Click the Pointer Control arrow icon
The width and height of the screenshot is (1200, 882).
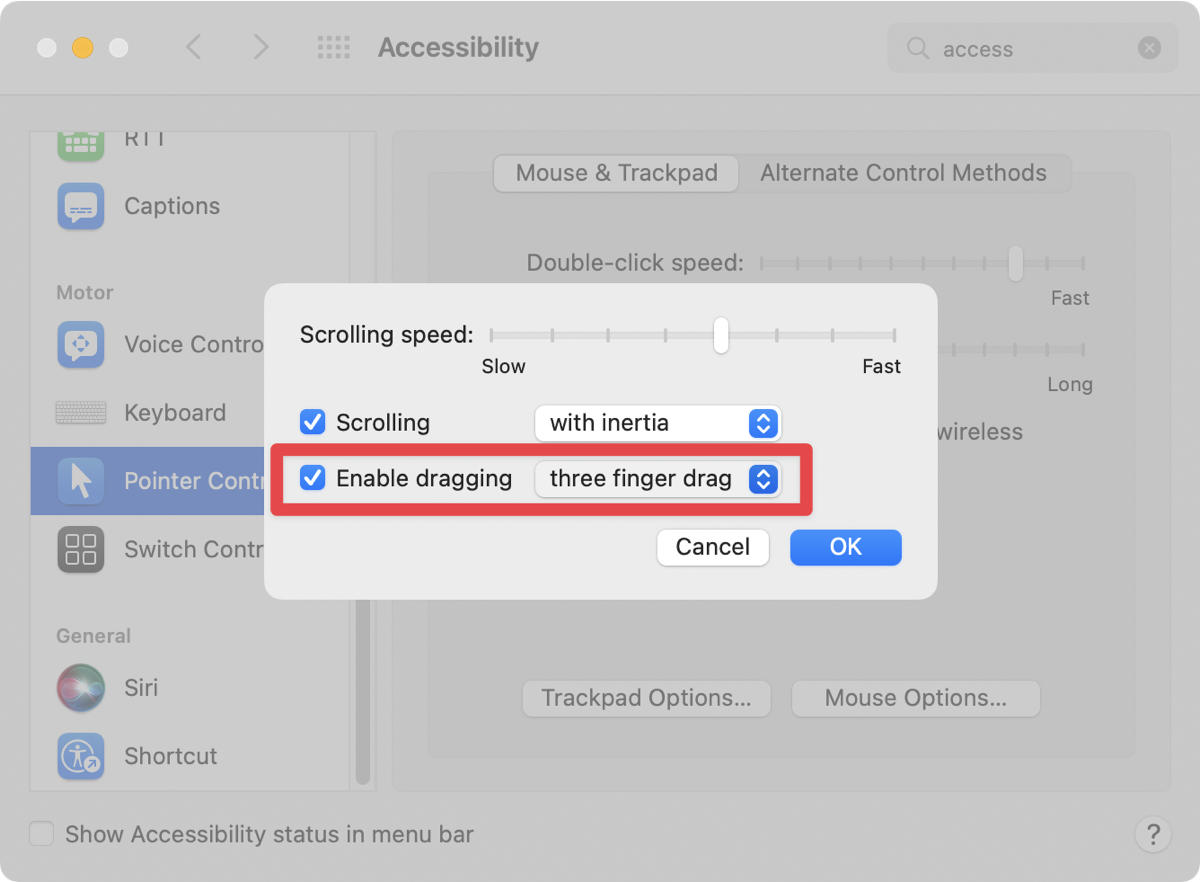[81, 481]
